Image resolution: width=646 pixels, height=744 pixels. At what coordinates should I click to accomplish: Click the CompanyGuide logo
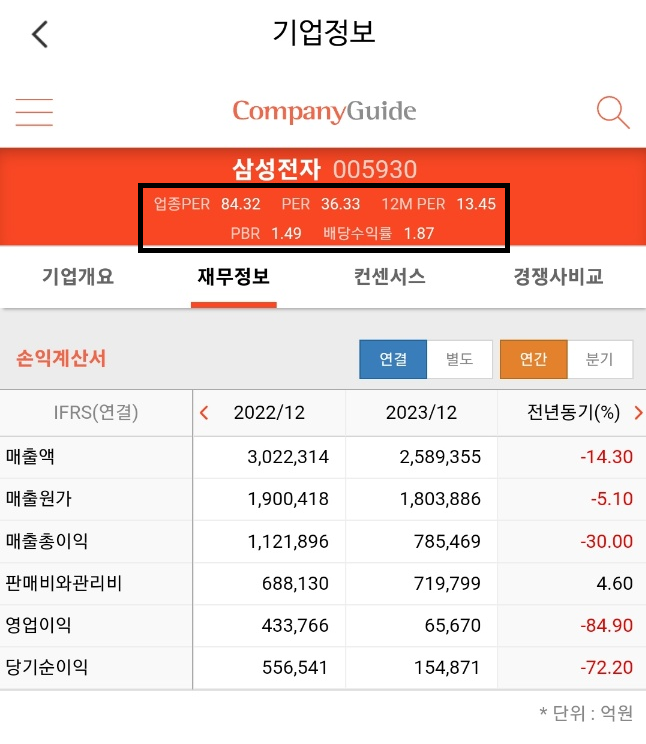pos(324,112)
